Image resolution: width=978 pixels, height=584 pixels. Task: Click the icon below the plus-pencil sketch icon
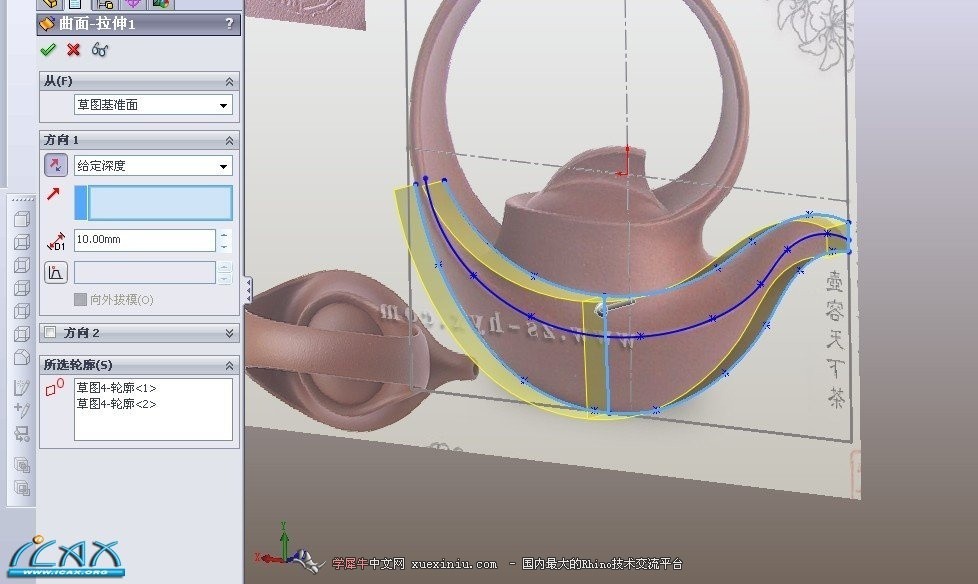point(22,433)
